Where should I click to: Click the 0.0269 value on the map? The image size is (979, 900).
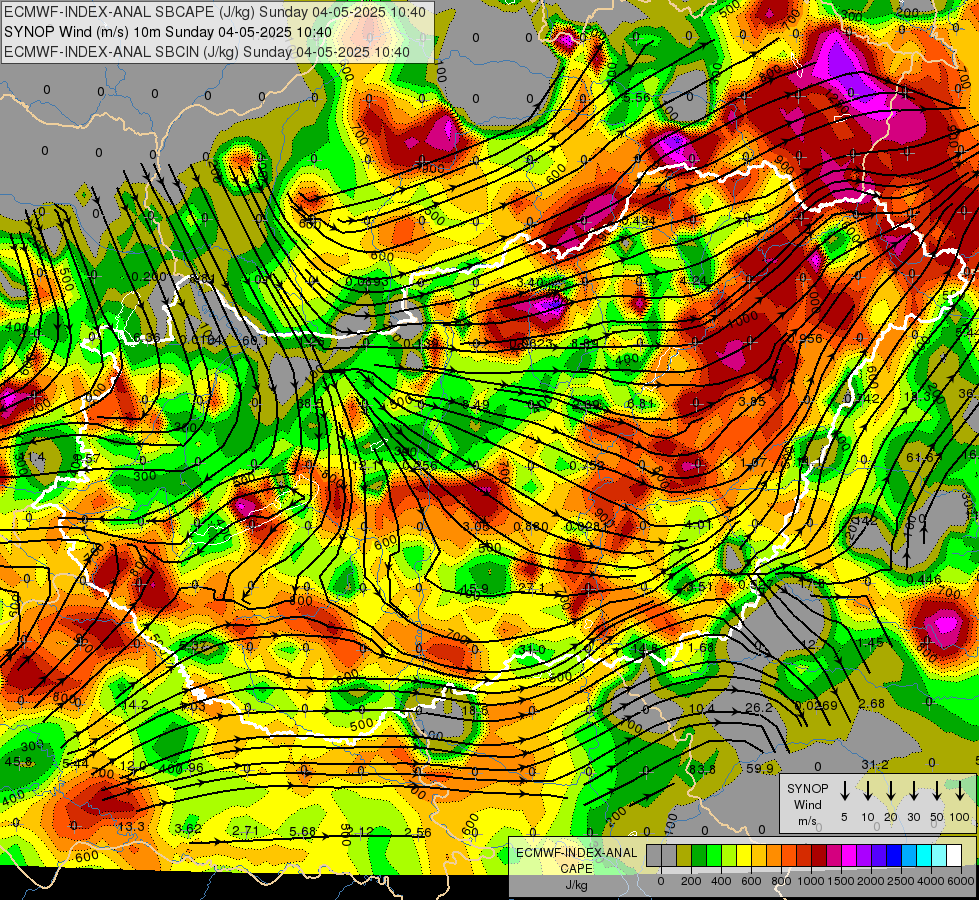tap(816, 706)
